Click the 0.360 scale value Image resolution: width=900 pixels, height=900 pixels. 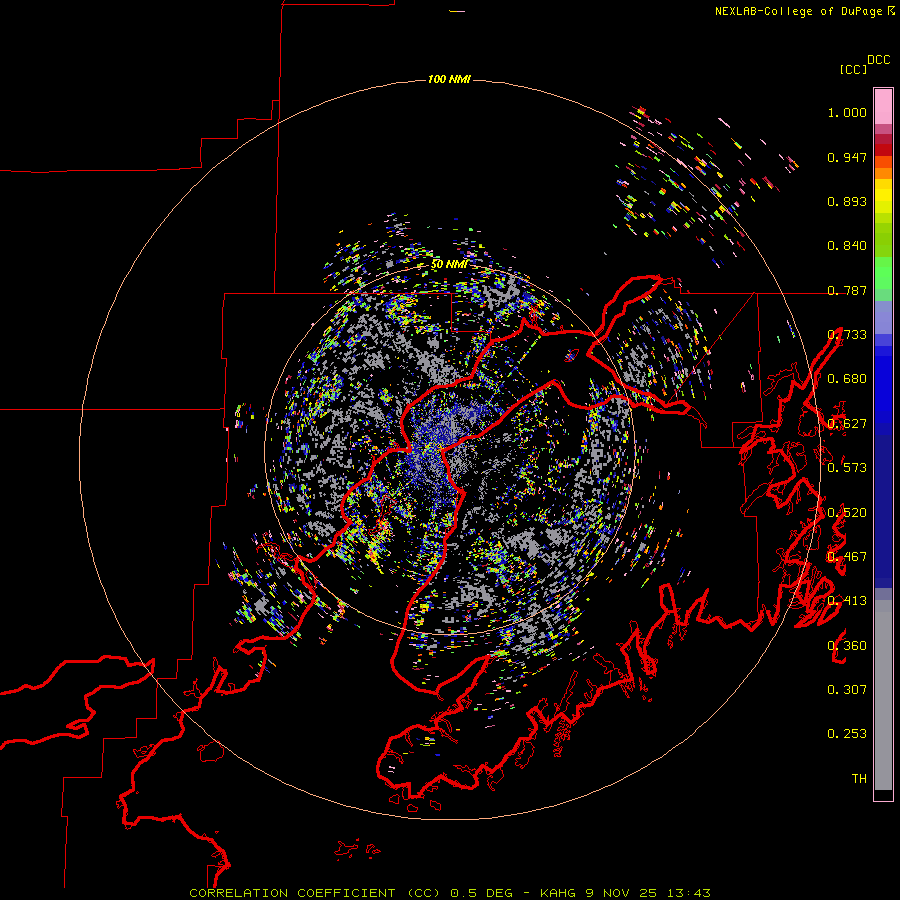tap(847, 646)
